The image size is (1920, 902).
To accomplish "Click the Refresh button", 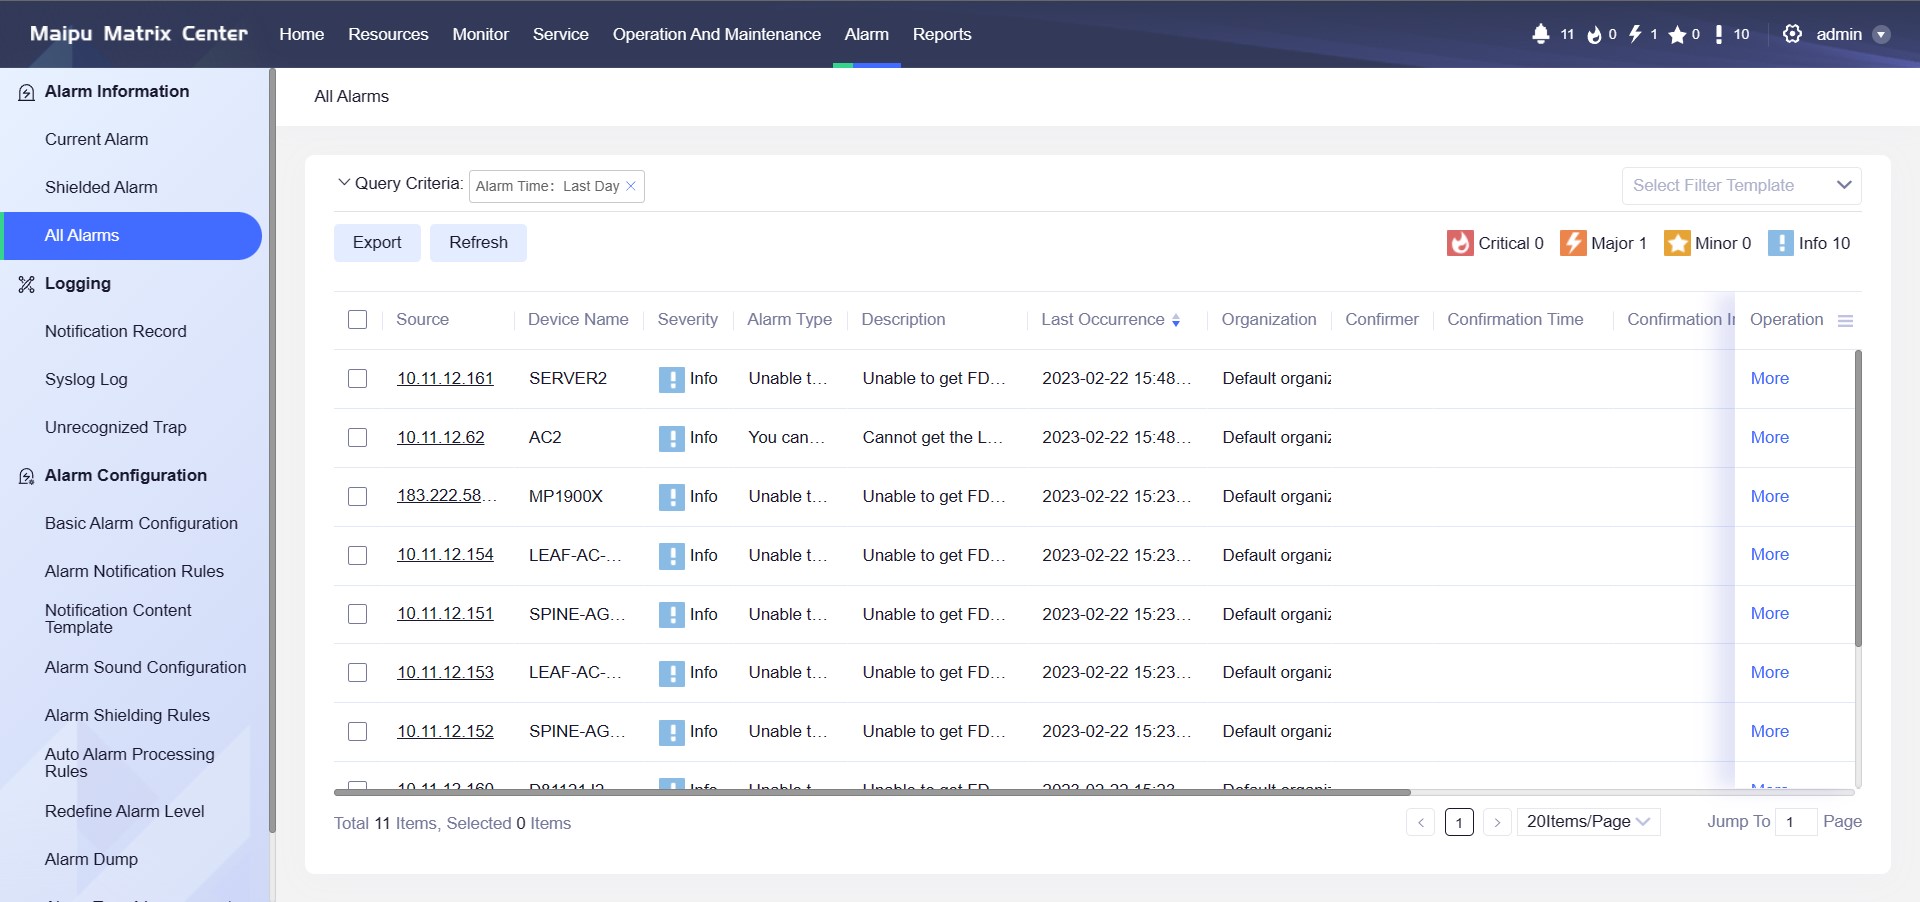I will 478,243.
